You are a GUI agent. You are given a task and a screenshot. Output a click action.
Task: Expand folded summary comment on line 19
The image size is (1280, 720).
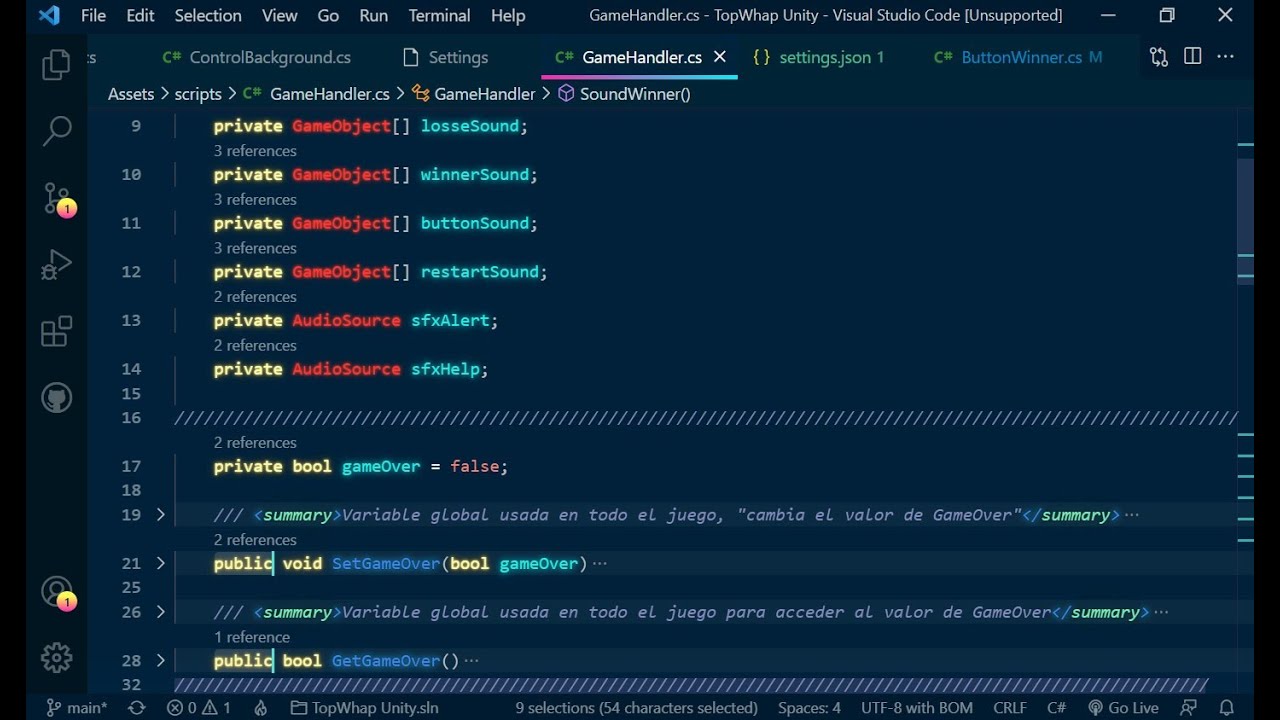pos(160,515)
